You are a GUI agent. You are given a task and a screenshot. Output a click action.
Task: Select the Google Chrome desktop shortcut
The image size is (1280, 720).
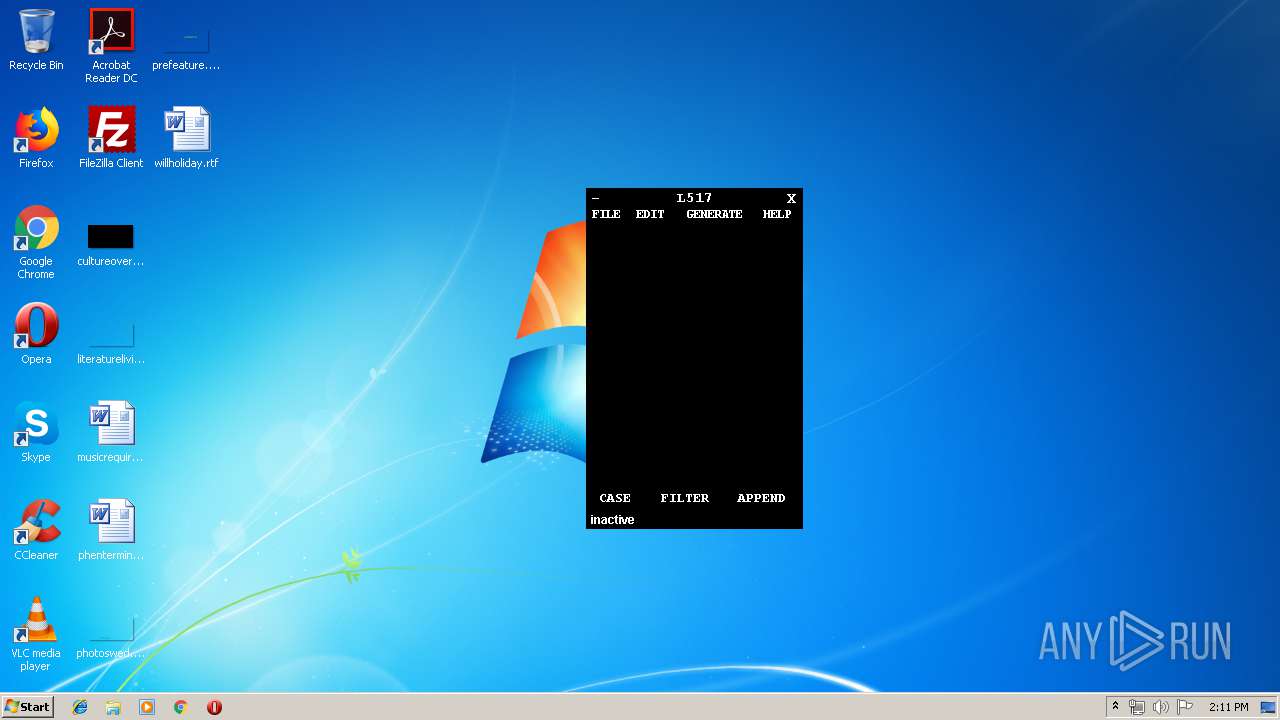pos(36,242)
